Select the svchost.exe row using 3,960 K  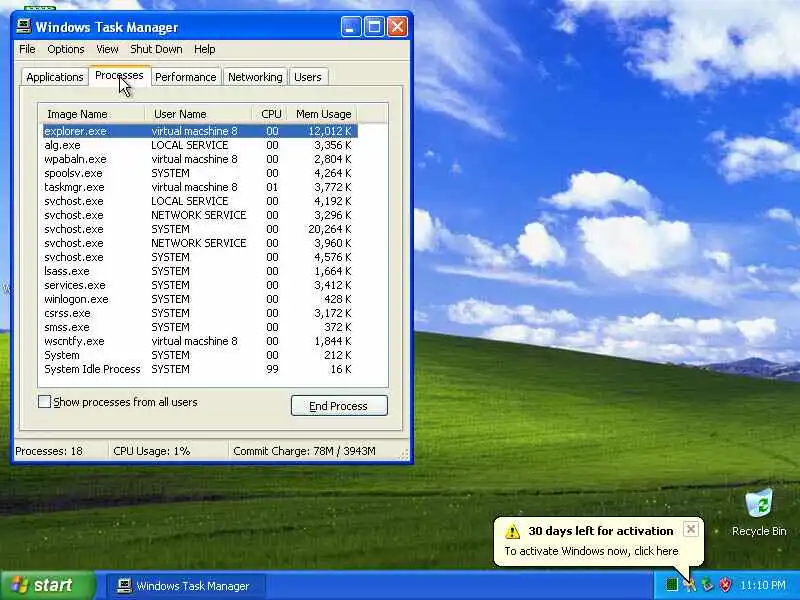(200, 243)
